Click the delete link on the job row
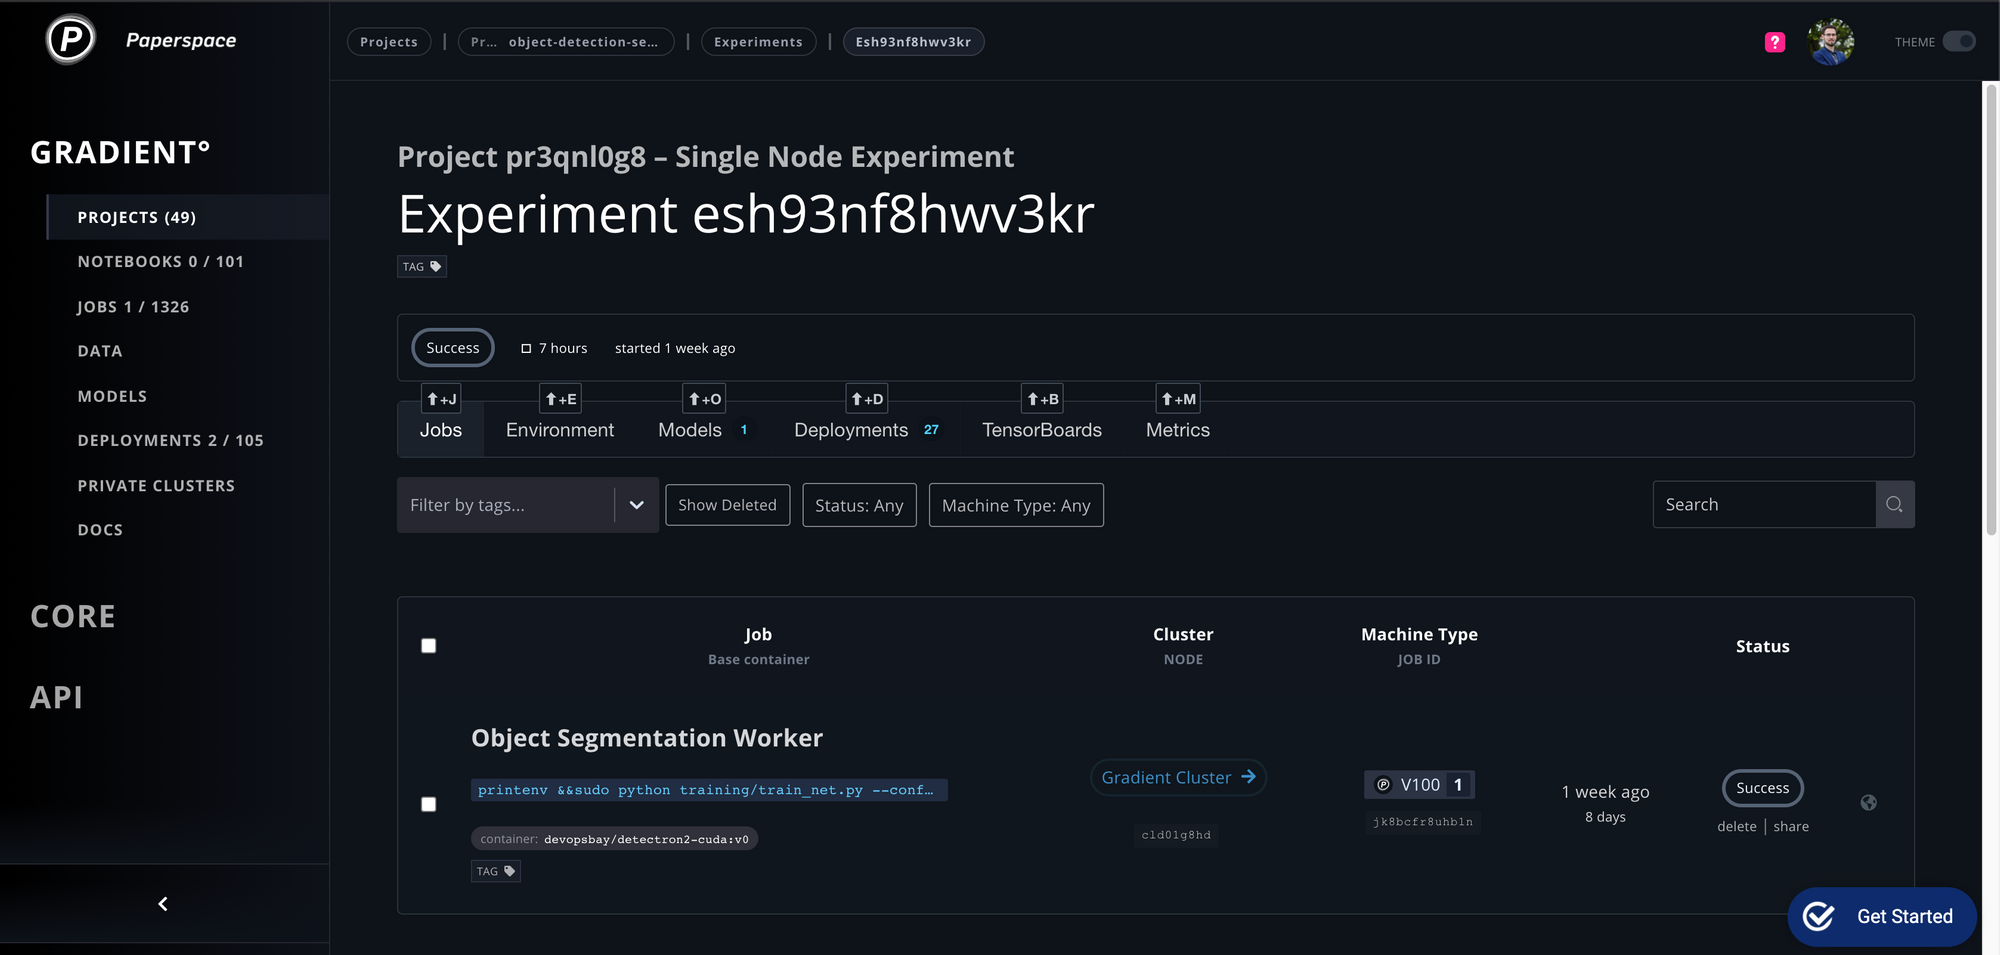Image resolution: width=2000 pixels, height=955 pixels. 1737,826
